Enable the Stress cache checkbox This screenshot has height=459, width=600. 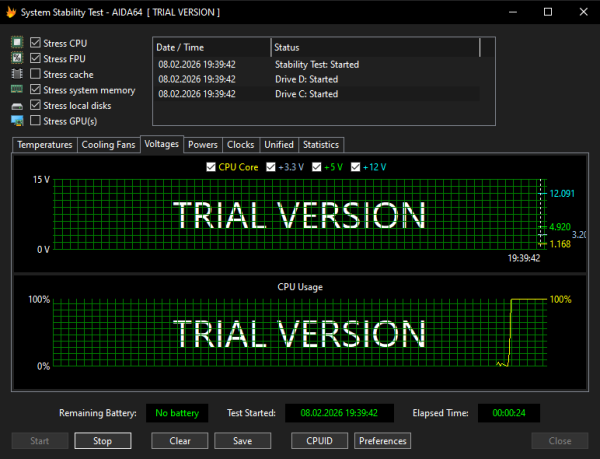tap(35, 73)
